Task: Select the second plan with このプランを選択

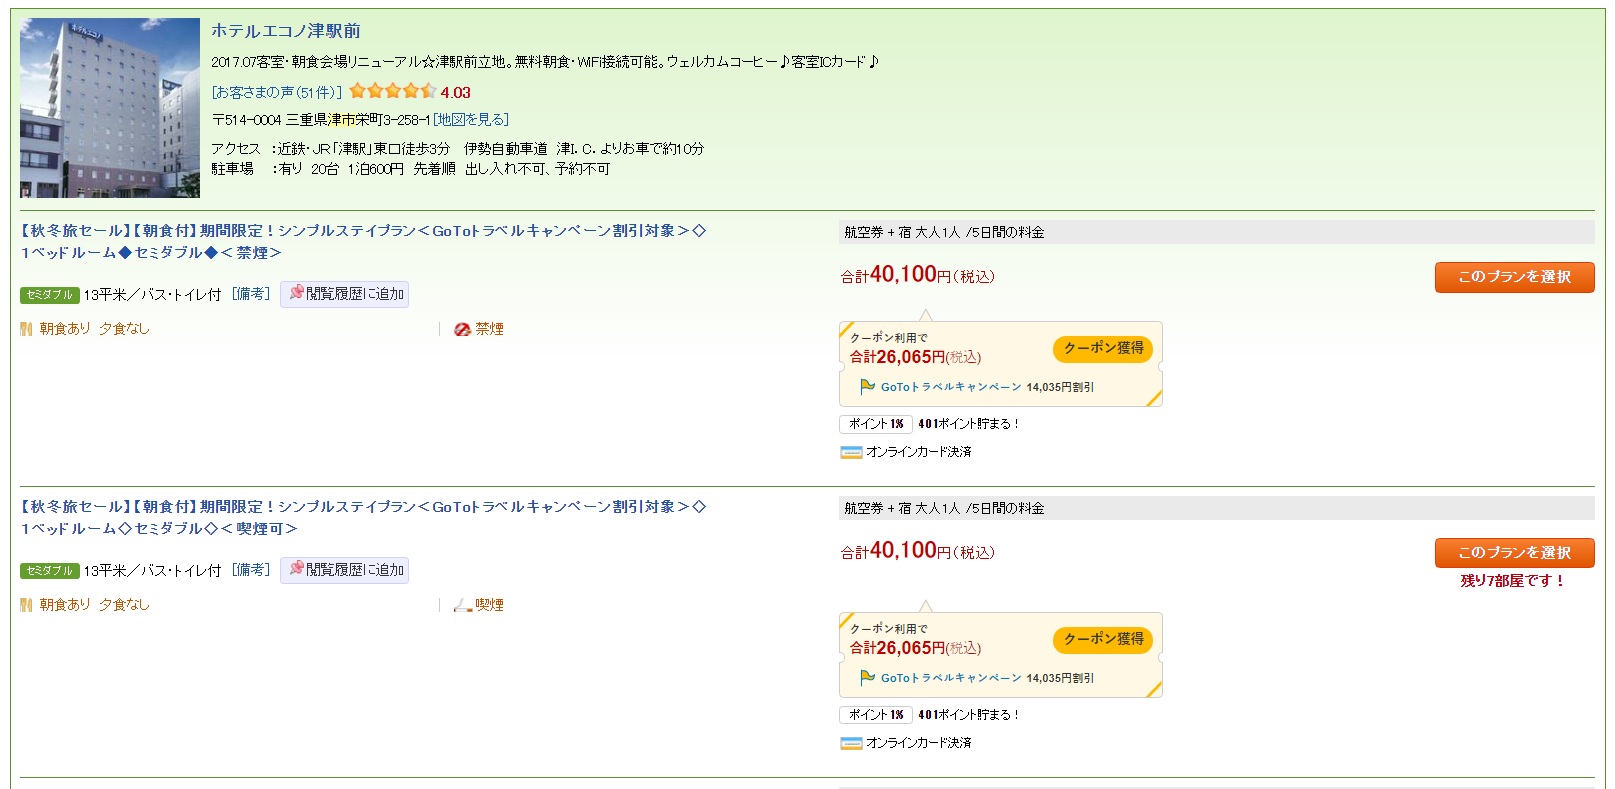Action: coord(1514,553)
